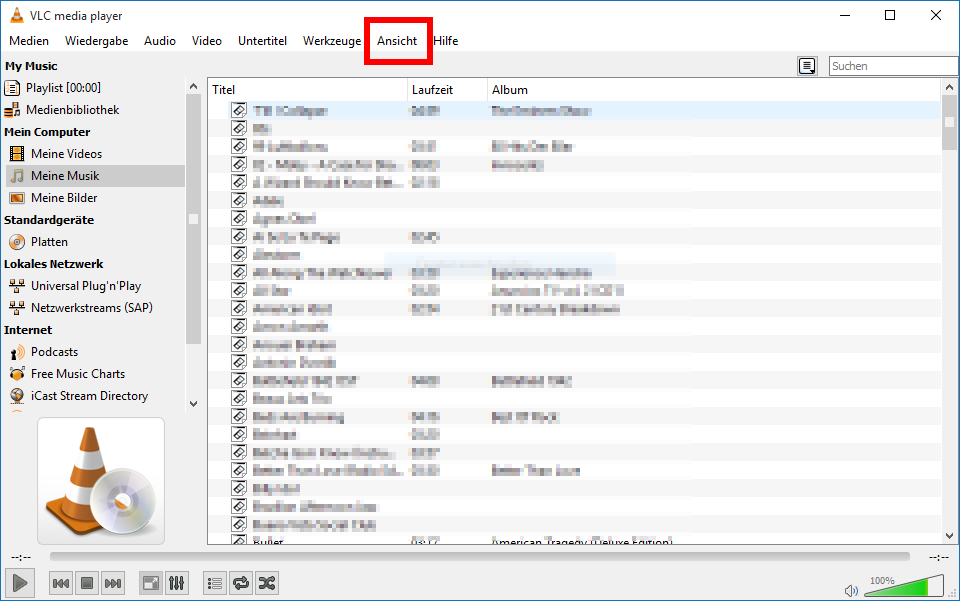This screenshot has width=960, height=601.
Task: Click the previous track button
Action: (61, 583)
